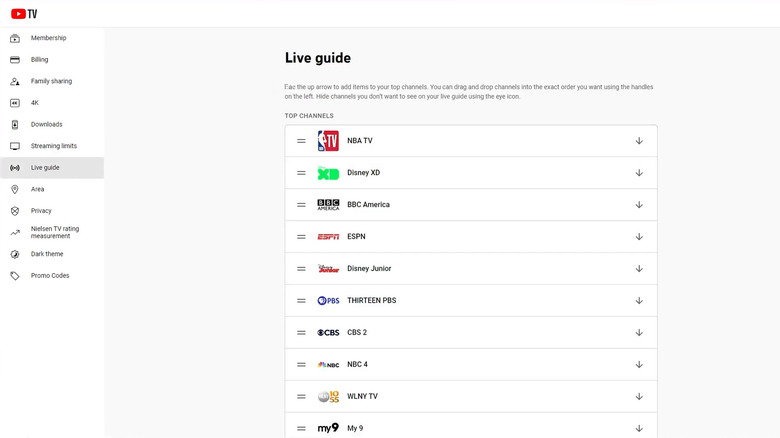Open Downloads settings
The height and width of the screenshot is (438, 780).
(52, 124)
